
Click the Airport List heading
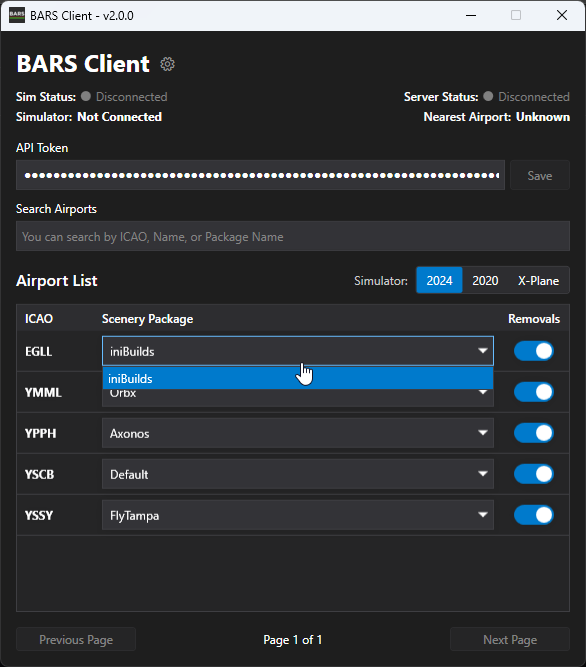tap(57, 281)
